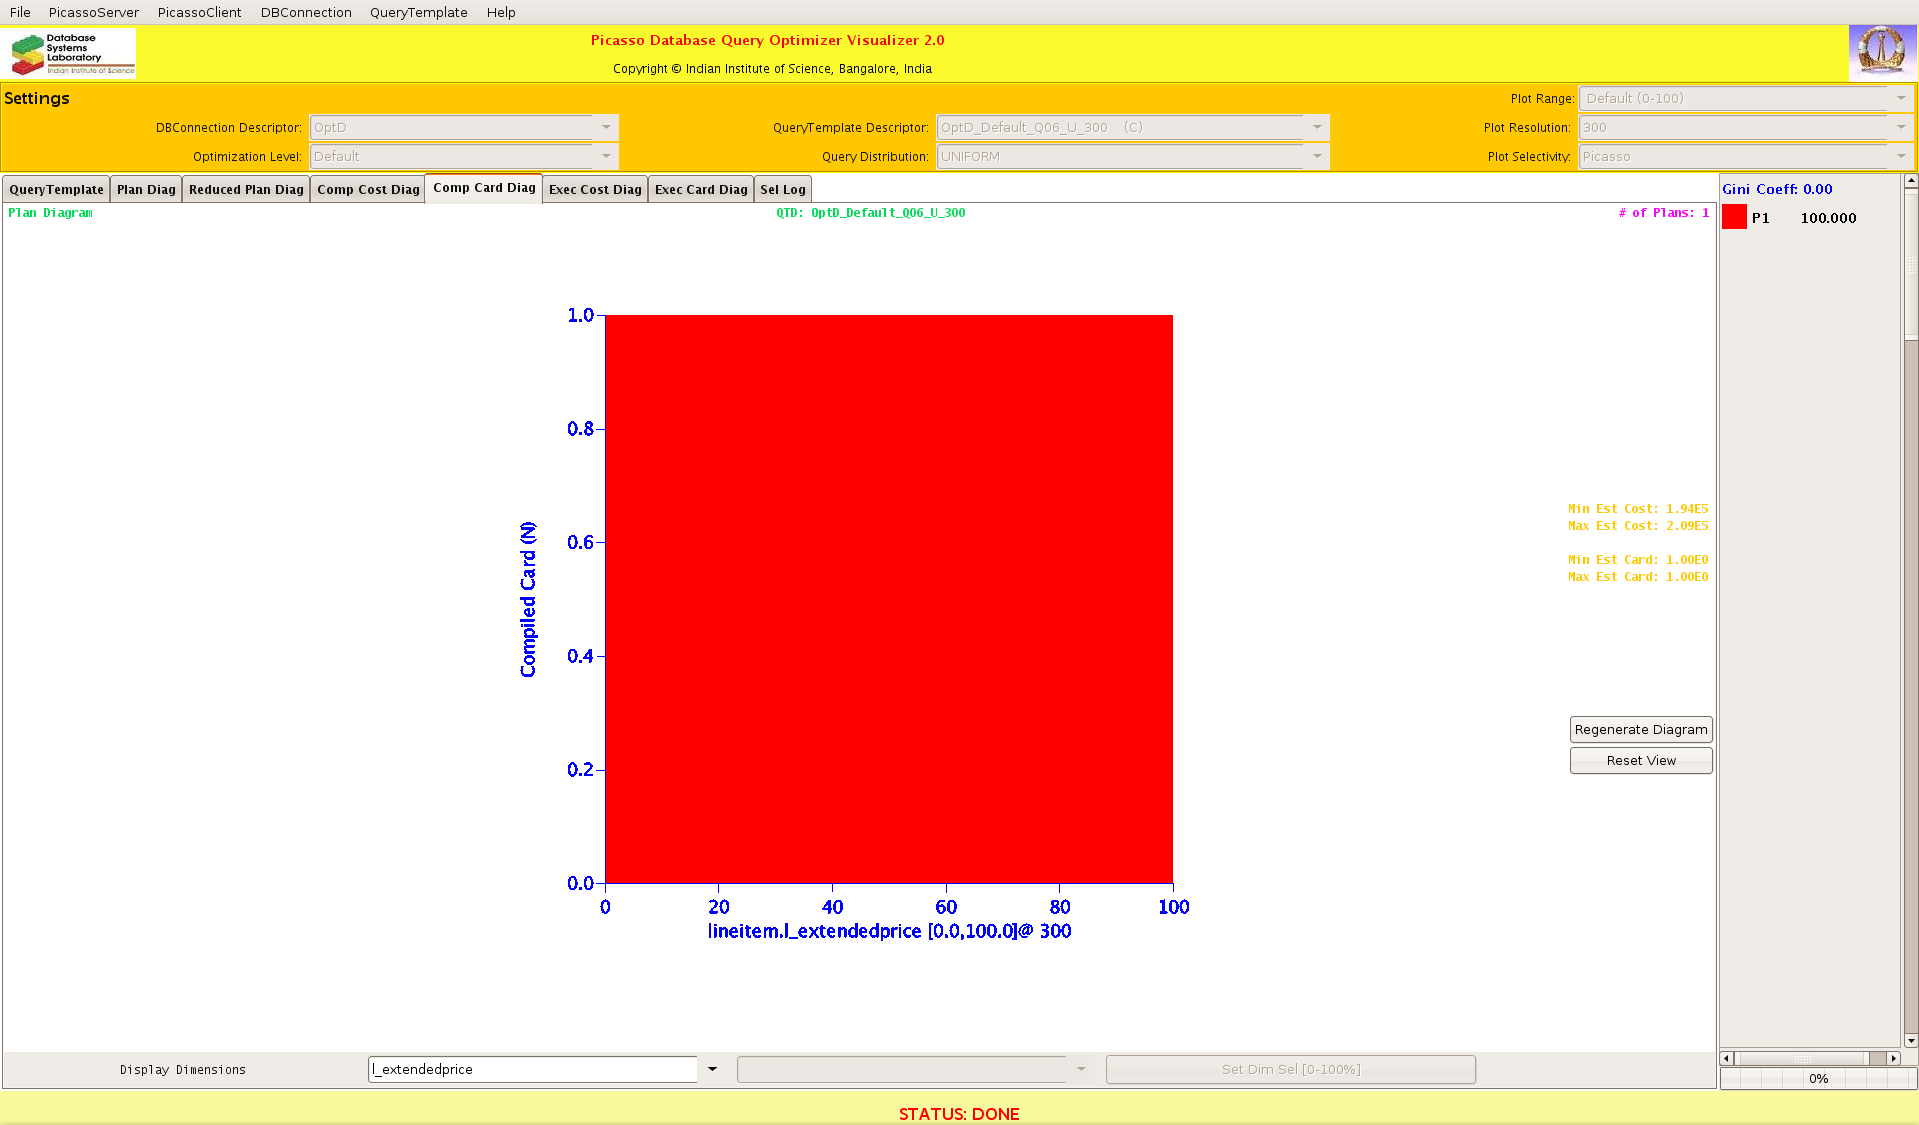Open the QueryTemplate Descriptor dropdown
1919x1125 pixels.
(1317, 128)
